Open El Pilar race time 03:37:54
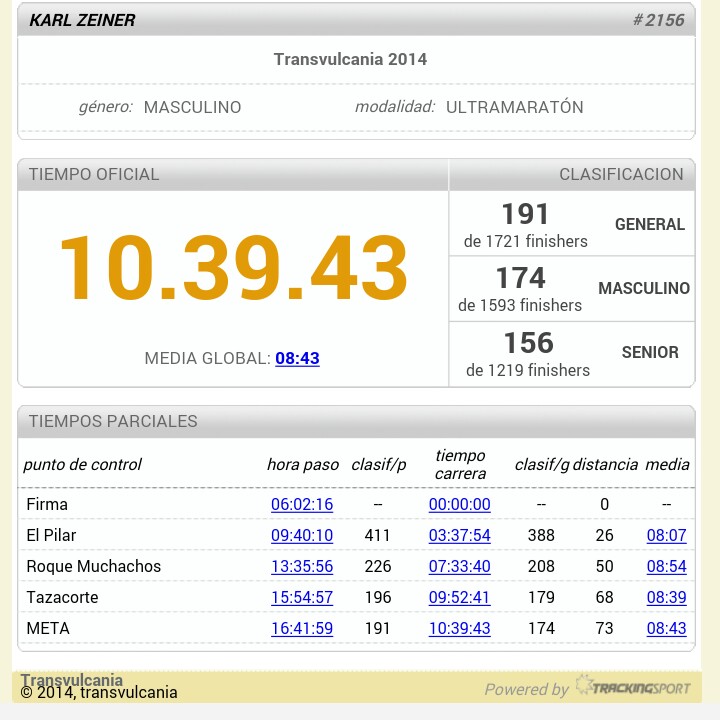 coord(459,536)
